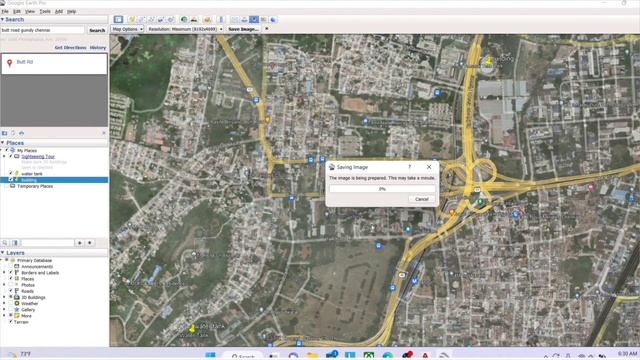
Task: Click the Search button
Action: tap(97, 30)
